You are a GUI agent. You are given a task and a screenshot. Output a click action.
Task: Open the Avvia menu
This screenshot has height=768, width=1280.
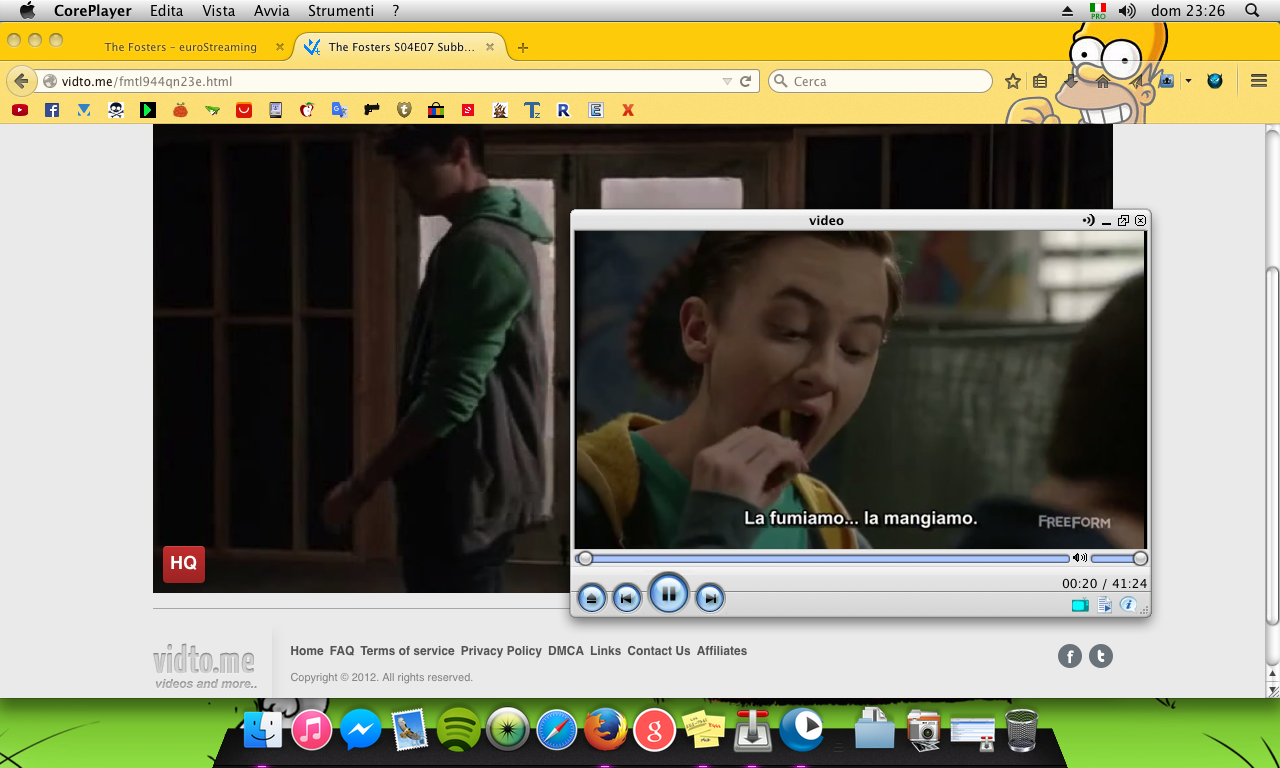pyautogui.click(x=271, y=11)
